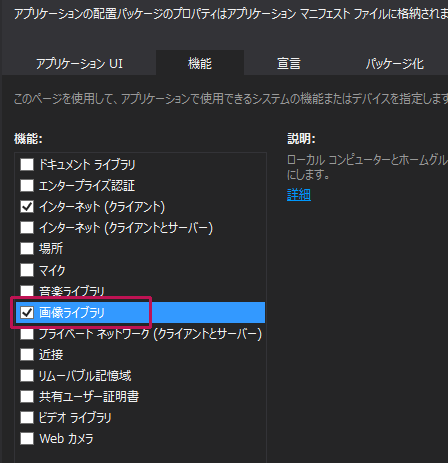
Task: Check the 近接 checkbox
Action: (x=27, y=354)
